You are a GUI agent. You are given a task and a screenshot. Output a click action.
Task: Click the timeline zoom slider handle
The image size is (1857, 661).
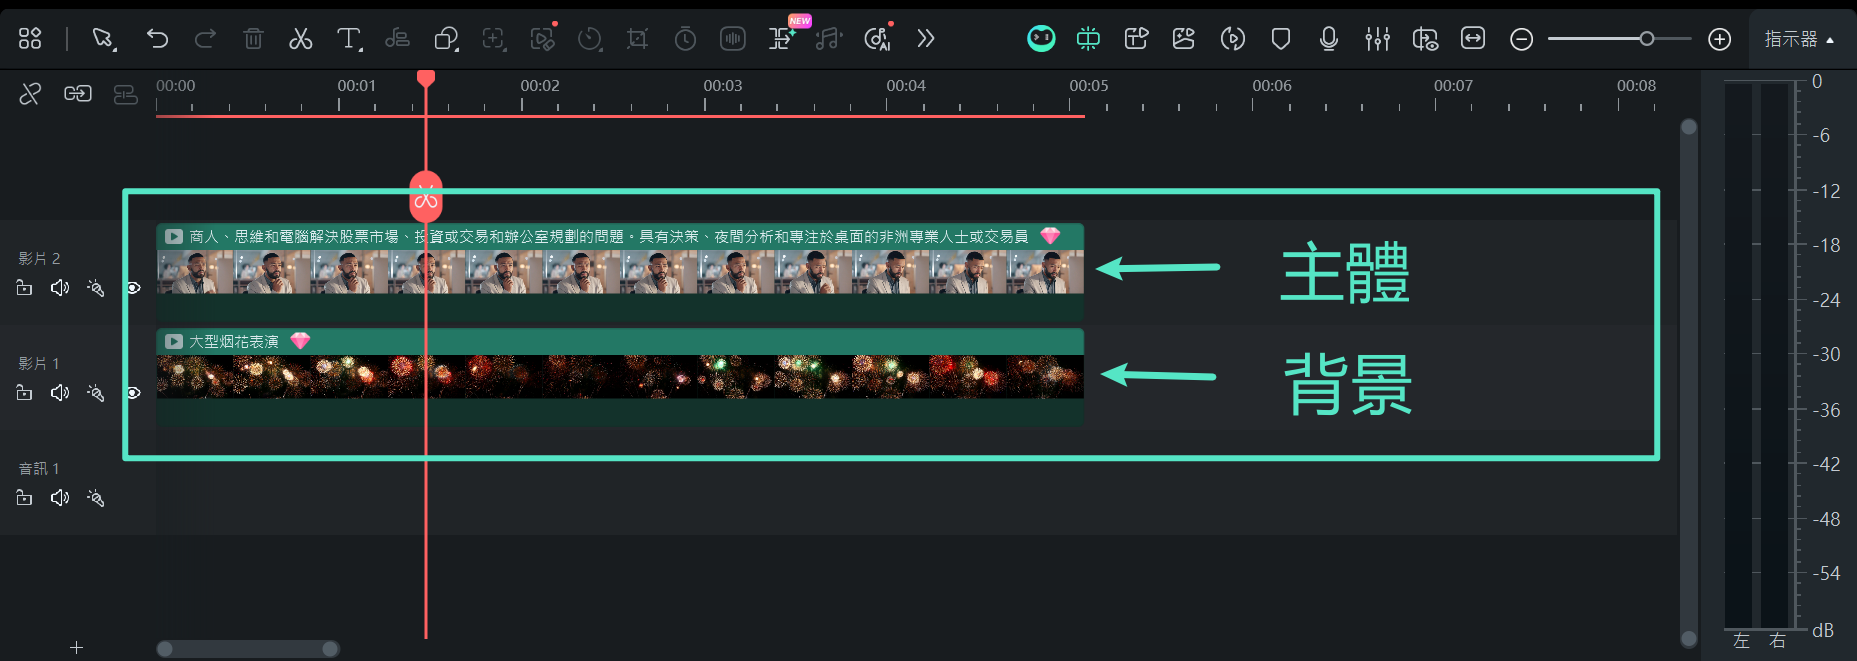point(1646,39)
